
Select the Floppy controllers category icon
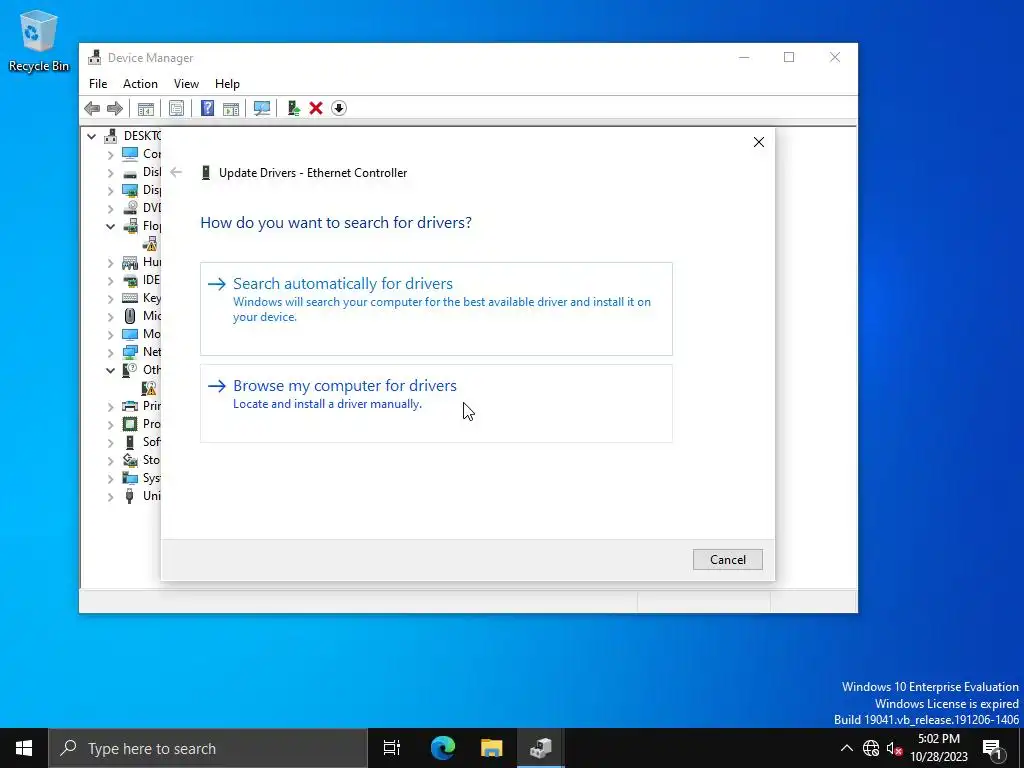(130, 226)
